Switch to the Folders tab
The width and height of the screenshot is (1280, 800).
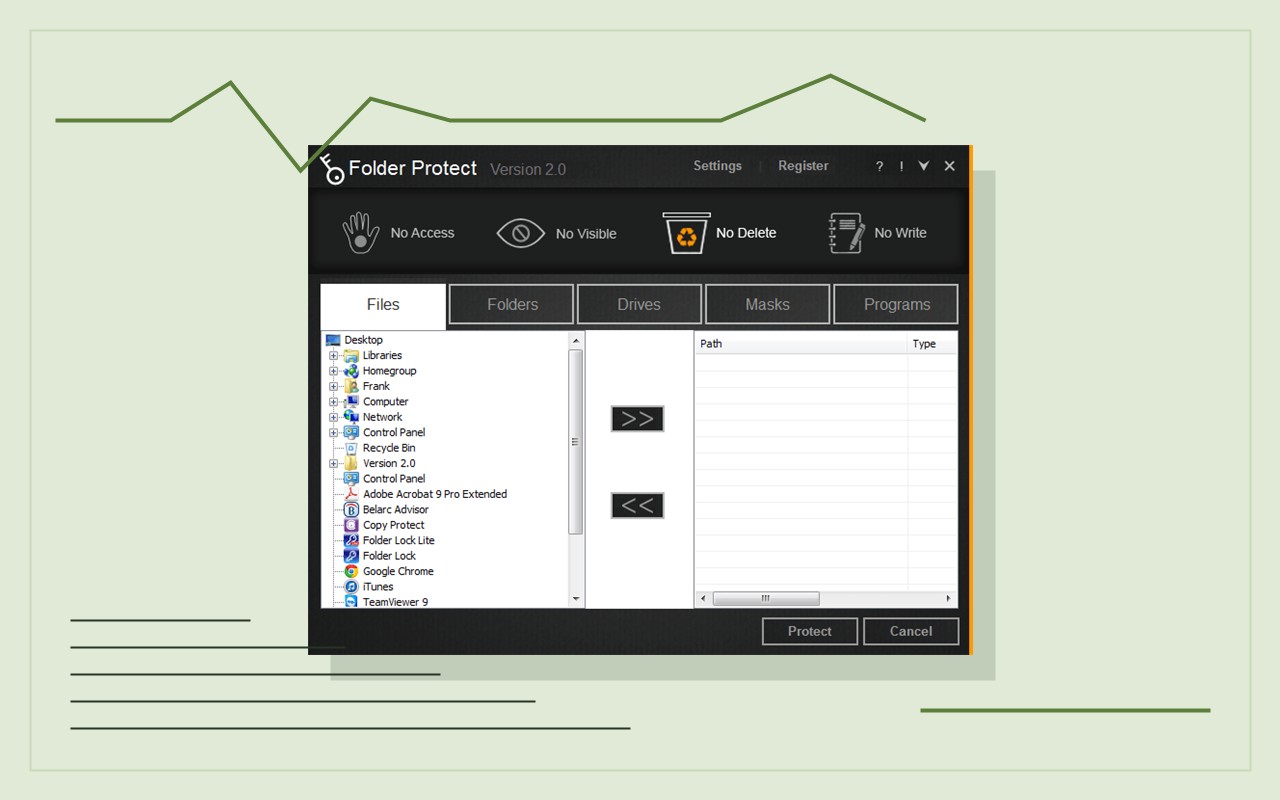pos(512,305)
